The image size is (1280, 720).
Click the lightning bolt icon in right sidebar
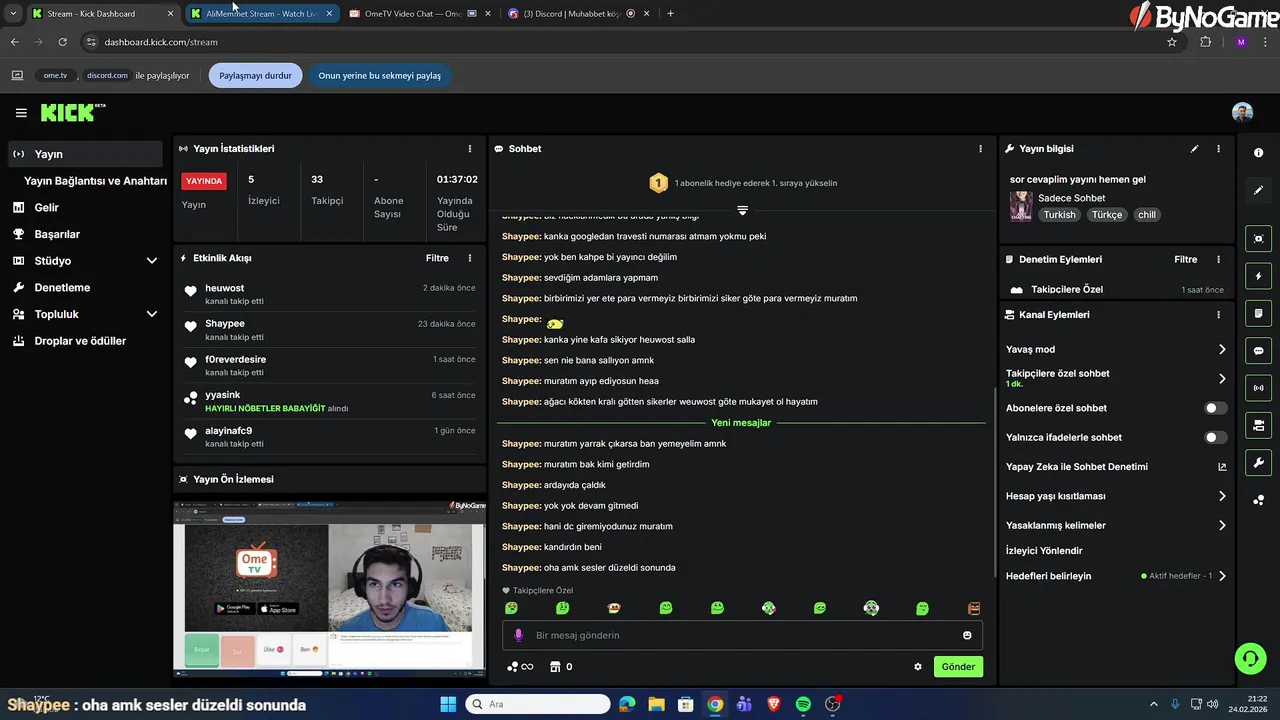point(1258,276)
